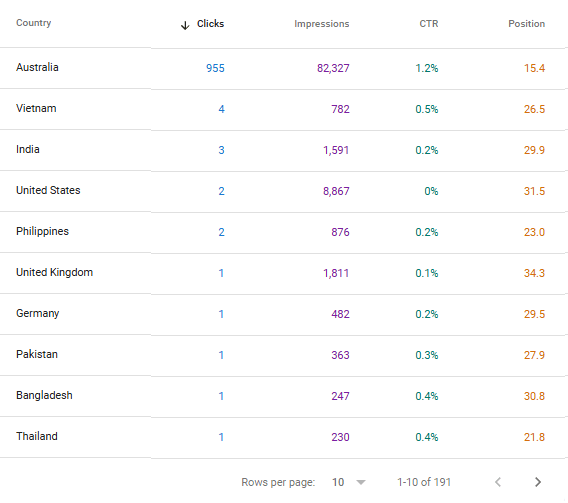Go to the next page of results
Screen dimensions: 568x503
[538, 482]
